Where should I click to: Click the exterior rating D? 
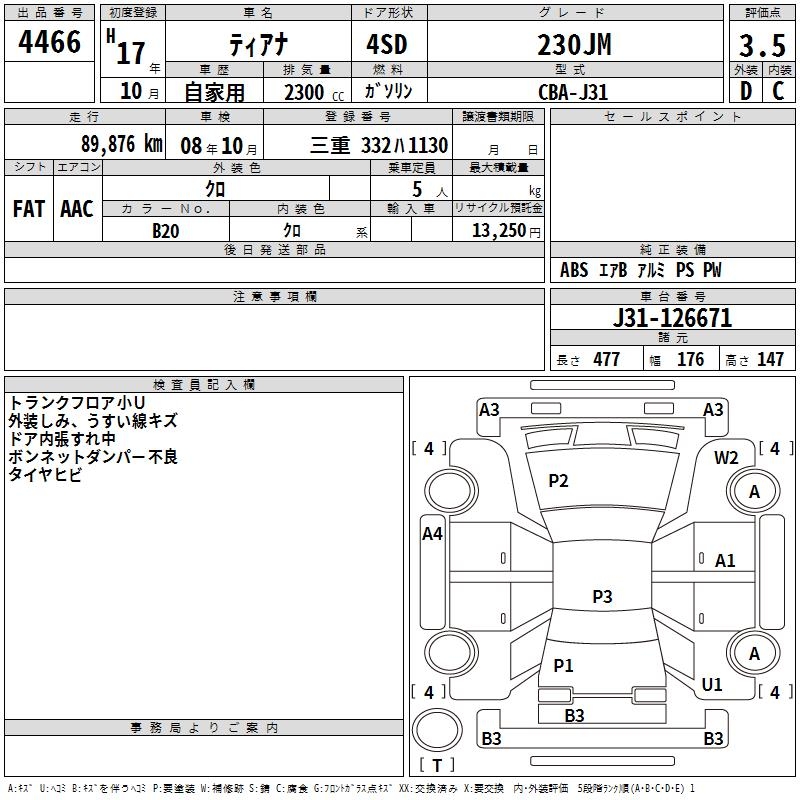pyautogui.click(x=746, y=91)
